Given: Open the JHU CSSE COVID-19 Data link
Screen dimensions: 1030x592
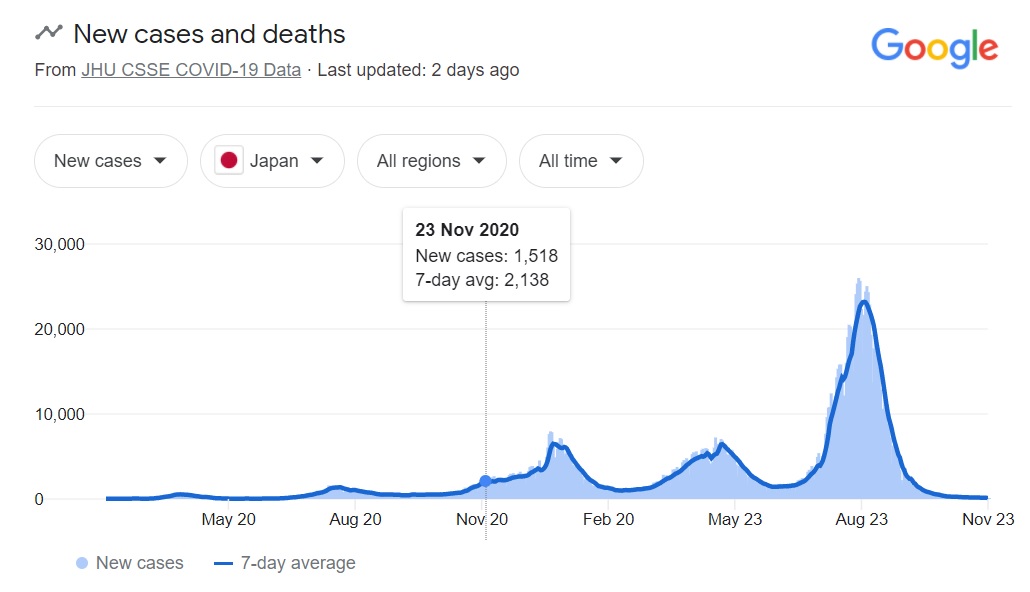Looking at the screenshot, I should [191, 70].
